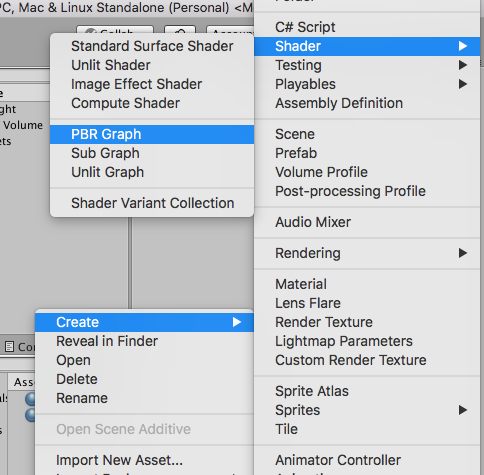Create a Post-processing Profile
484x475 pixels.
(x=367, y=191)
